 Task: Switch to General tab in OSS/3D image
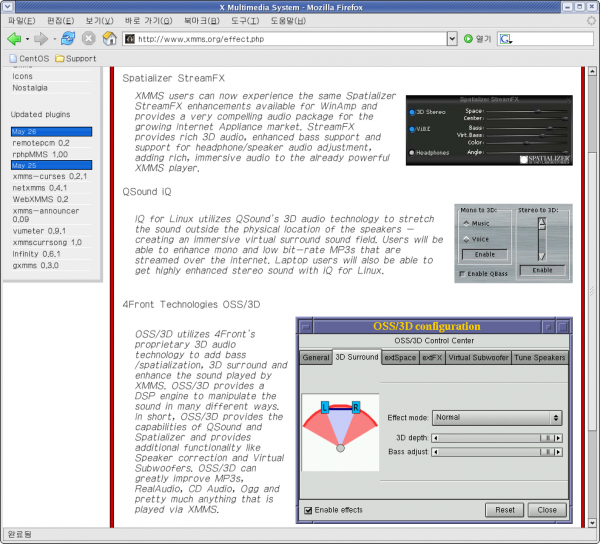click(x=316, y=358)
